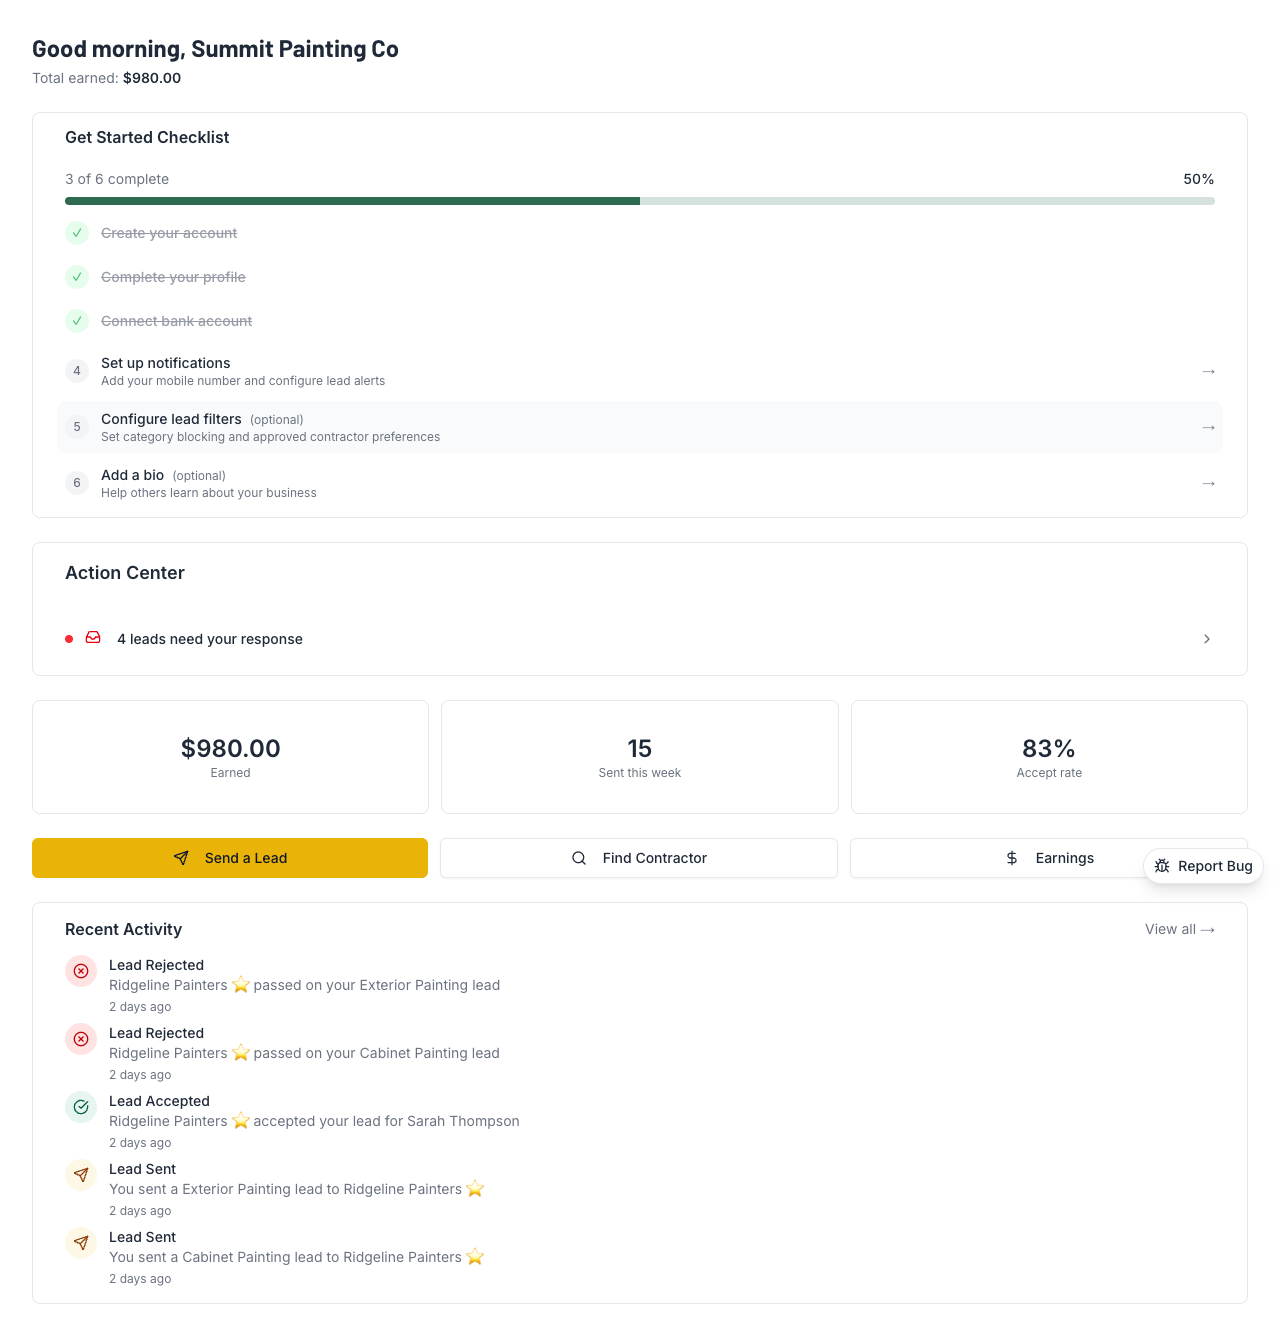Click the $980.00 Earned stat card
Image resolution: width=1280 pixels, height=1336 pixels.
click(x=230, y=757)
